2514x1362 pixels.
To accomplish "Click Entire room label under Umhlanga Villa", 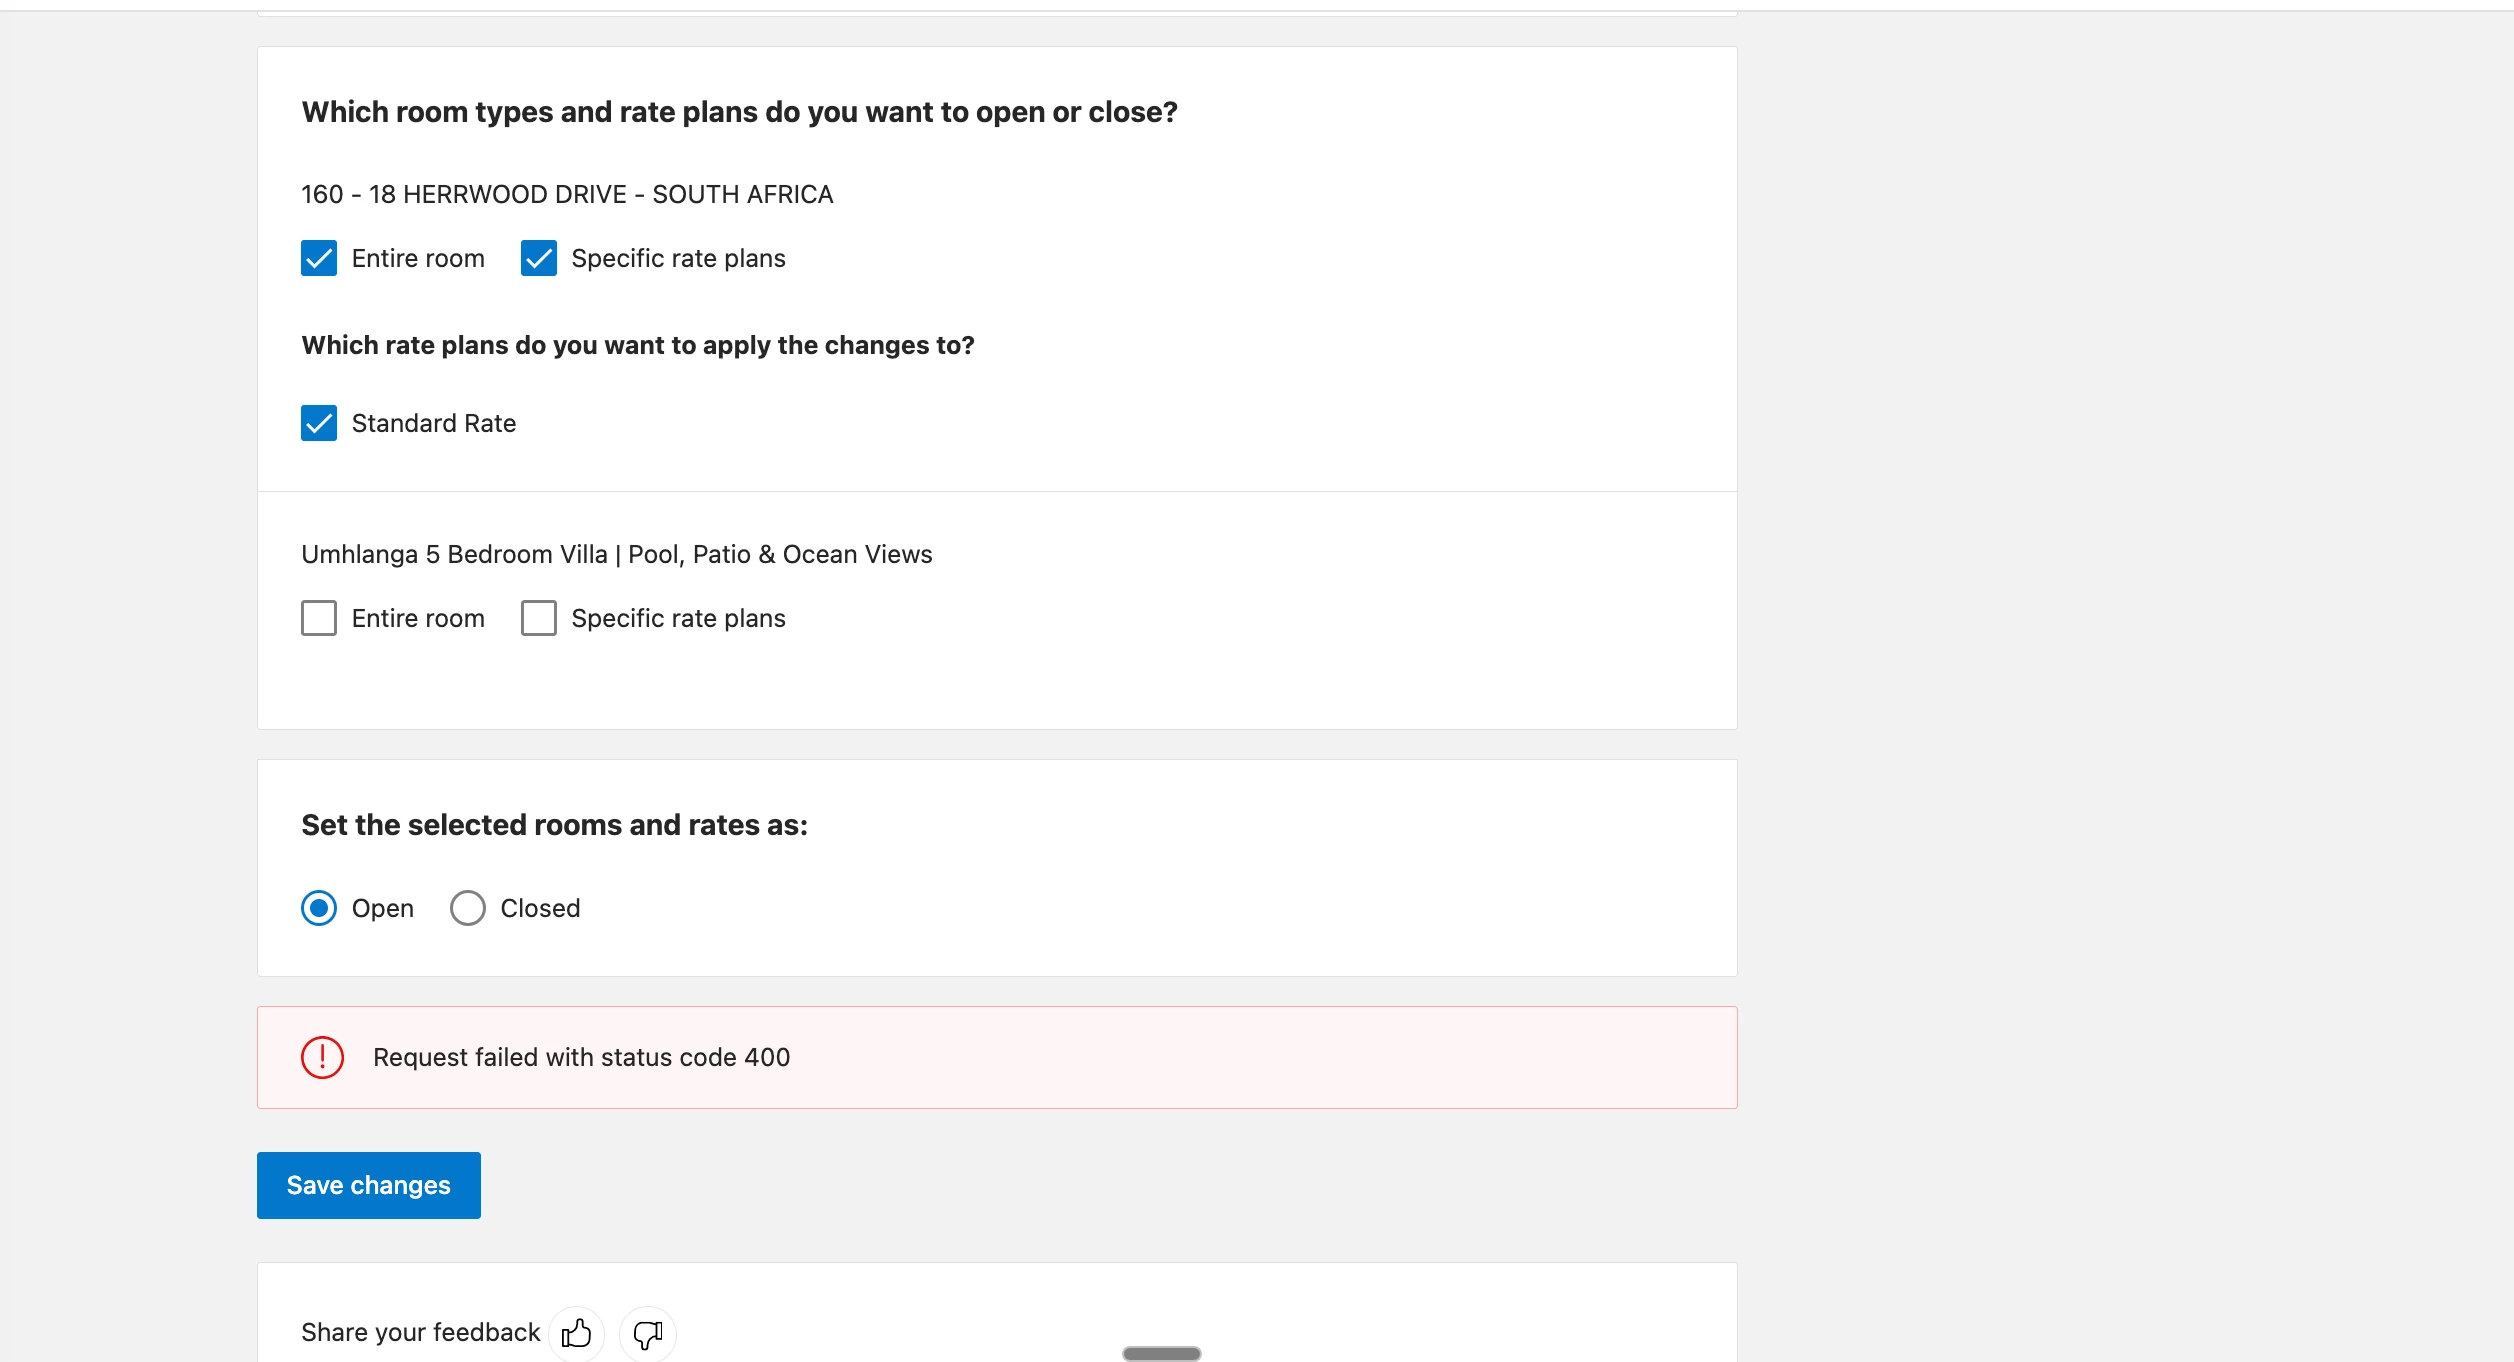I will 418,618.
